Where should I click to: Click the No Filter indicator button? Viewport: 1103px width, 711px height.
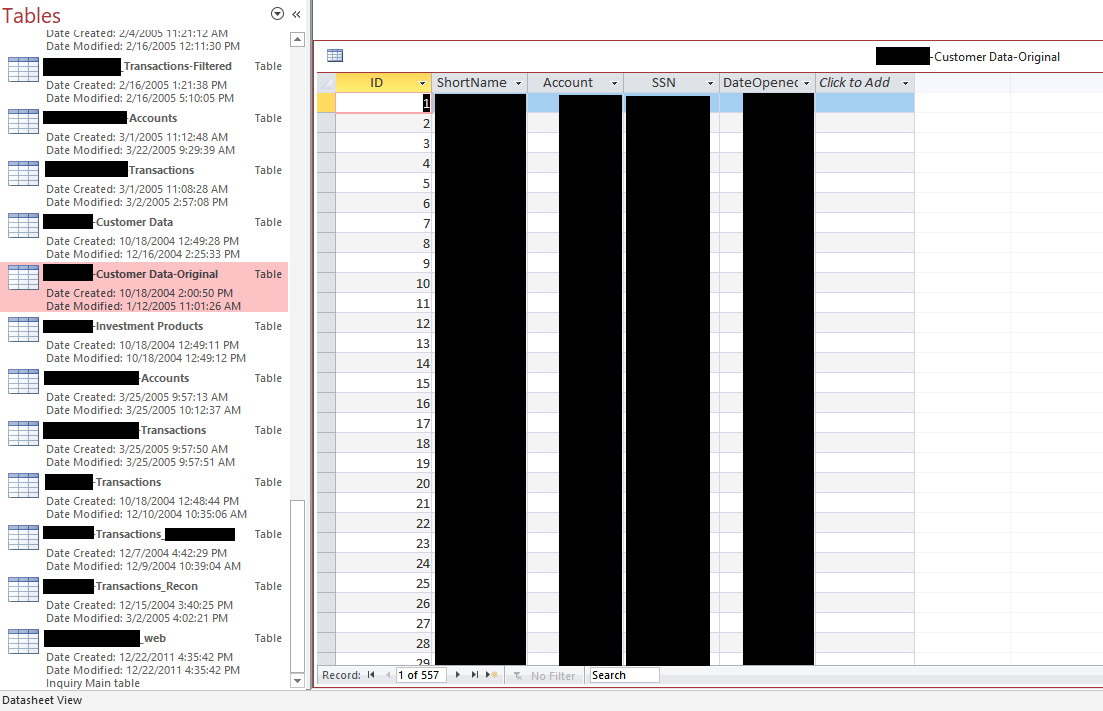click(x=544, y=676)
